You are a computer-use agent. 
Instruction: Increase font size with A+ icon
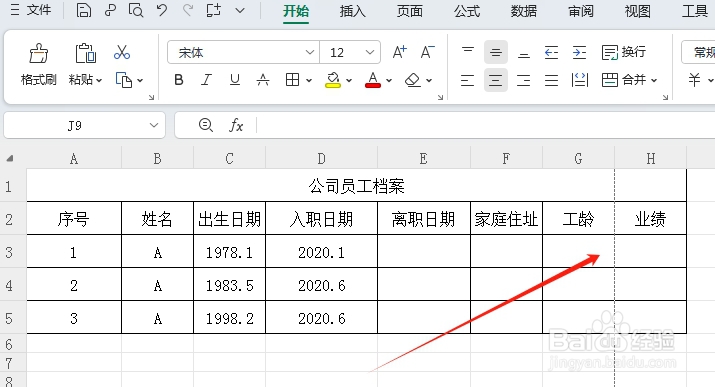tap(399, 52)
